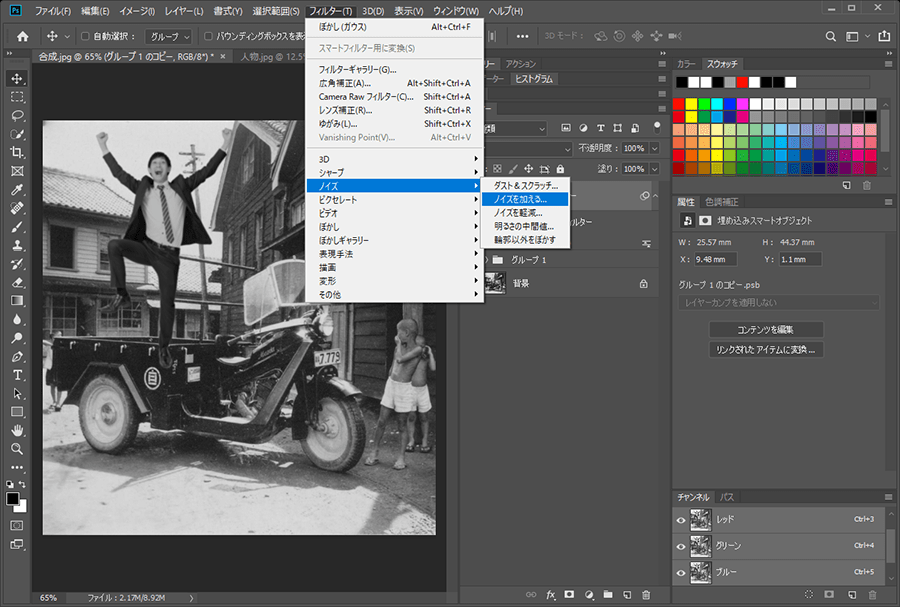This screenshot has height=607, width=900.
Task: Open the グループ dropdown in options bar
Action: (169, 37)
